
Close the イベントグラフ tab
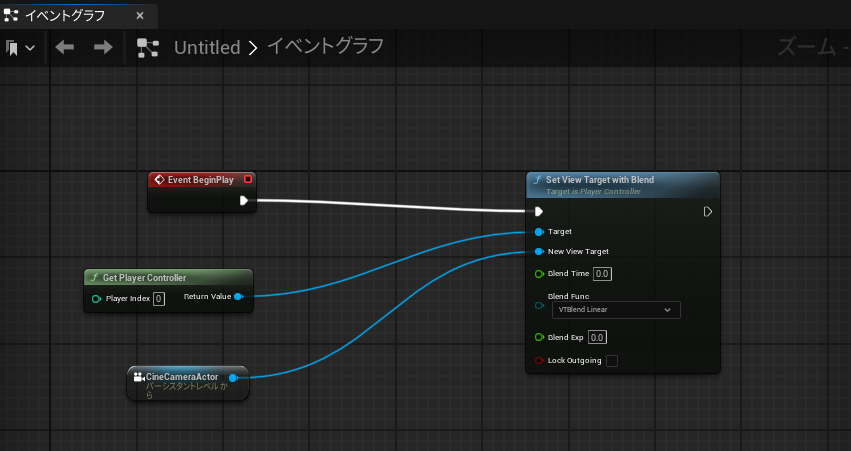pyautogui.click(x=140, y=16)
